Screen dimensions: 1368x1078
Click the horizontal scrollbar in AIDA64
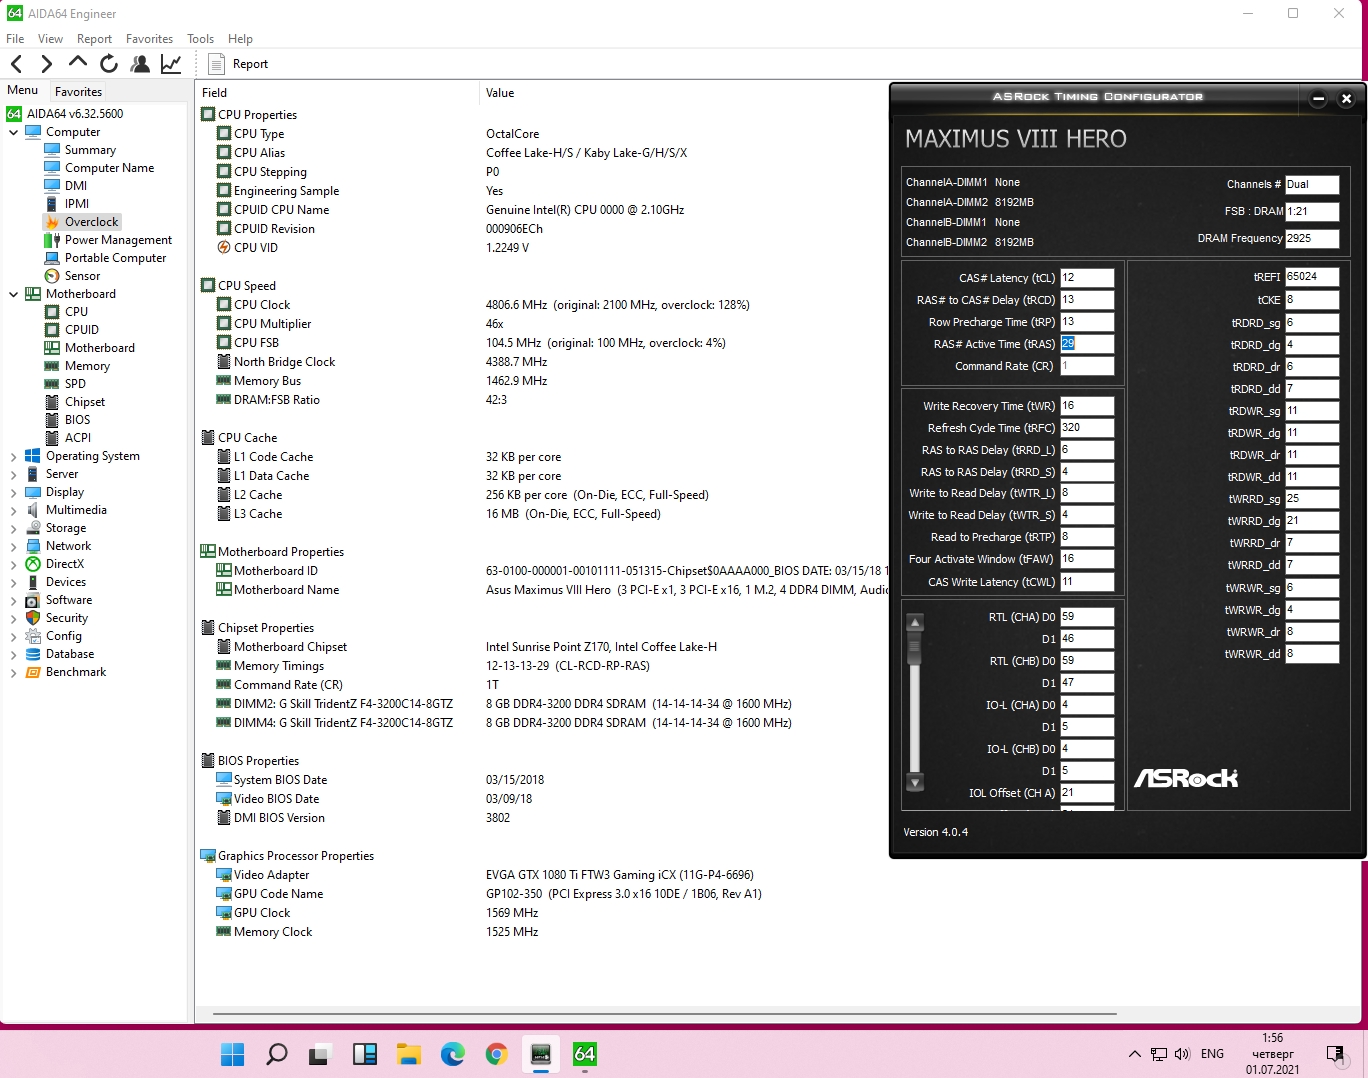click(665, 1014)
